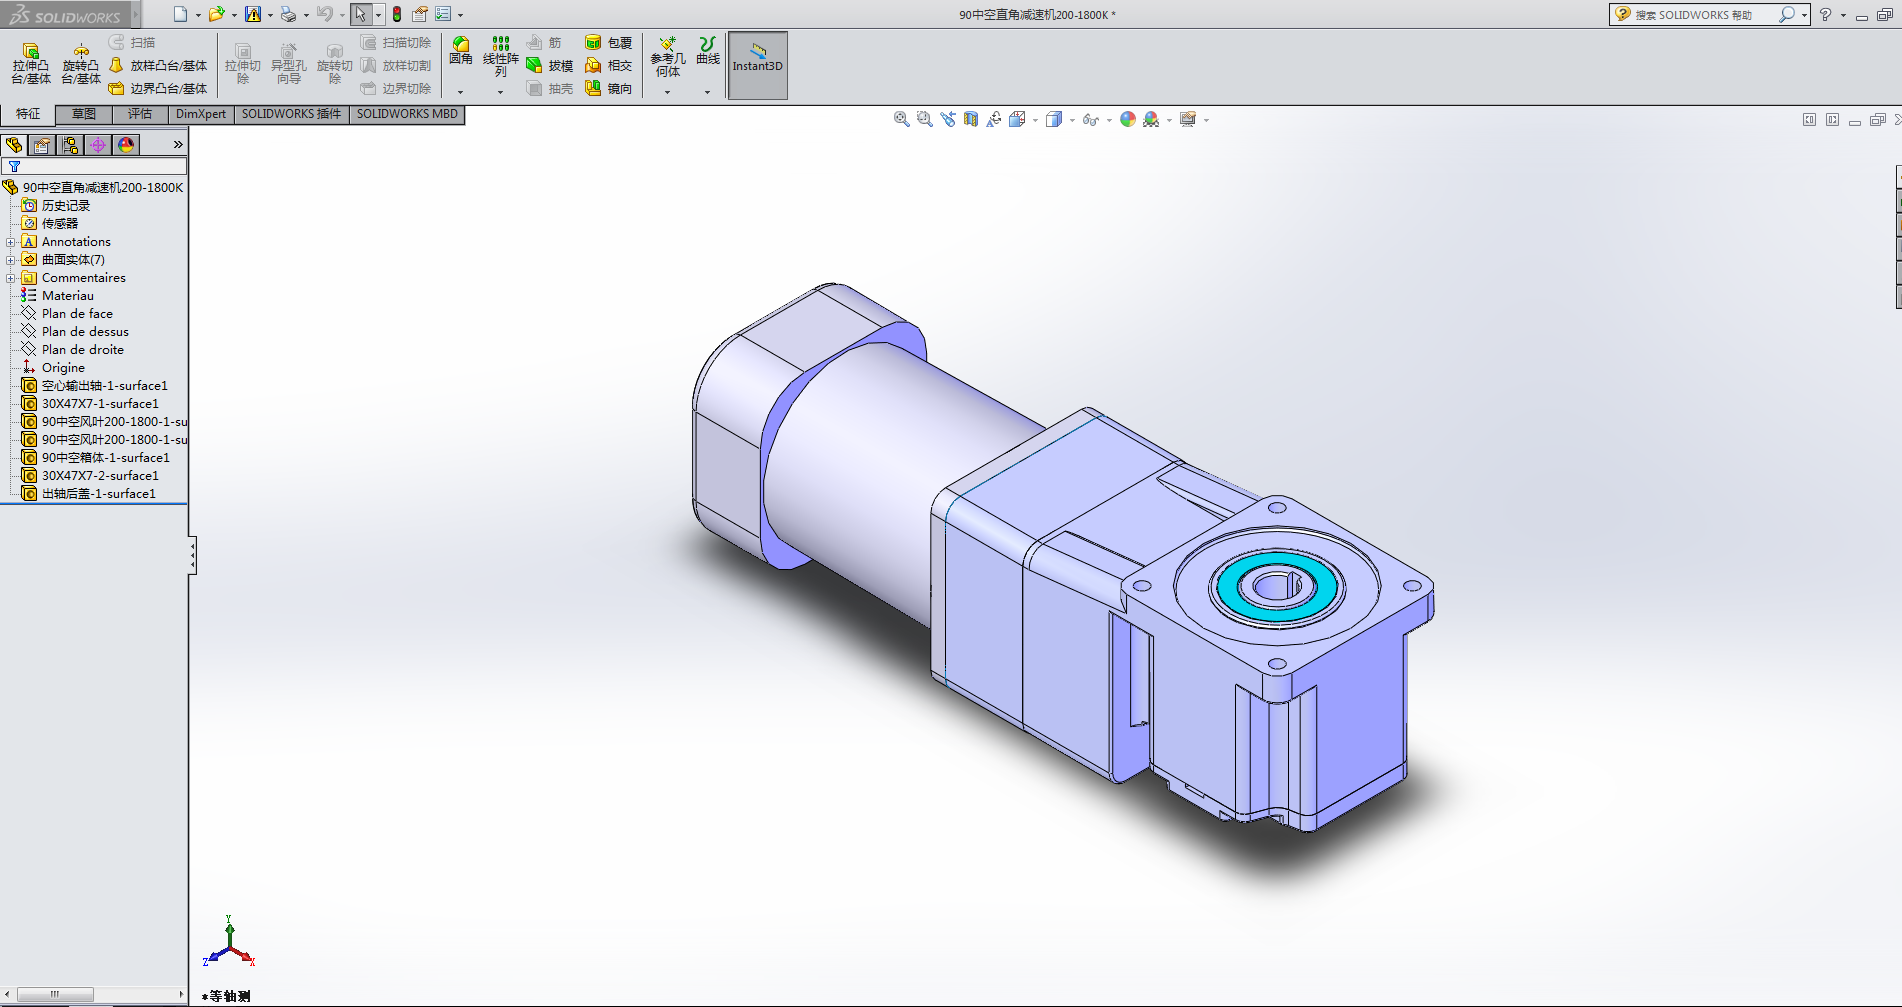Open the Hide/Show Items glasses dropdown
The width and height of the screenshot is (1902, 1007).
1091,119
